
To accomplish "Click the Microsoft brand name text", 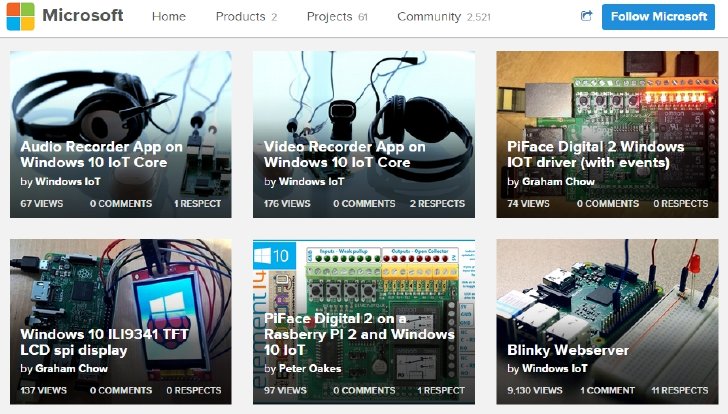I will tap(83, 15).
